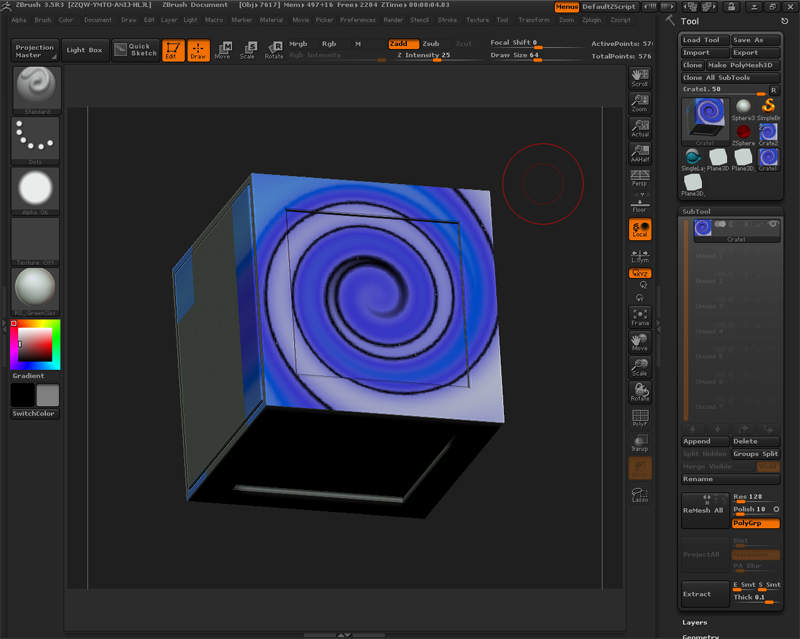Pick a color in the color picker square

[35, 345]
